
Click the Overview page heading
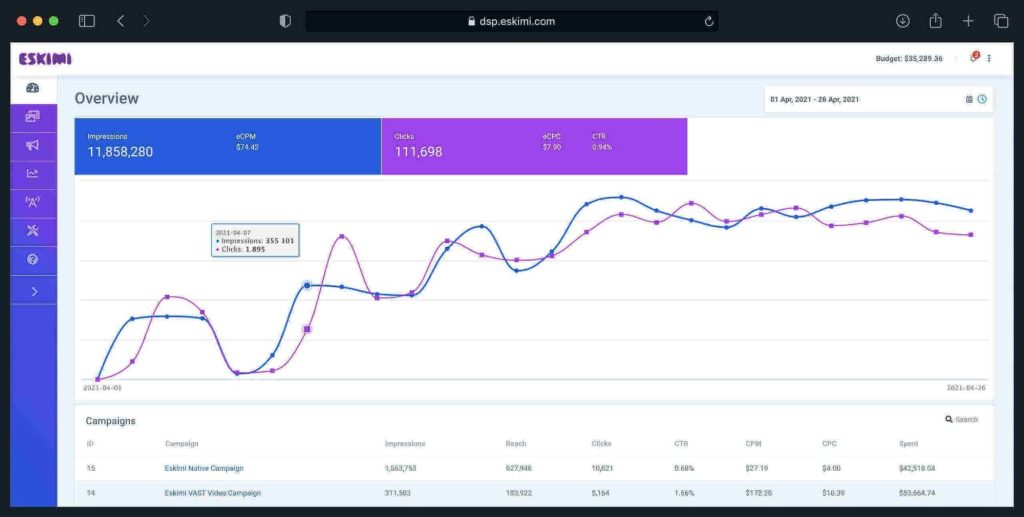tap(106, 99)
